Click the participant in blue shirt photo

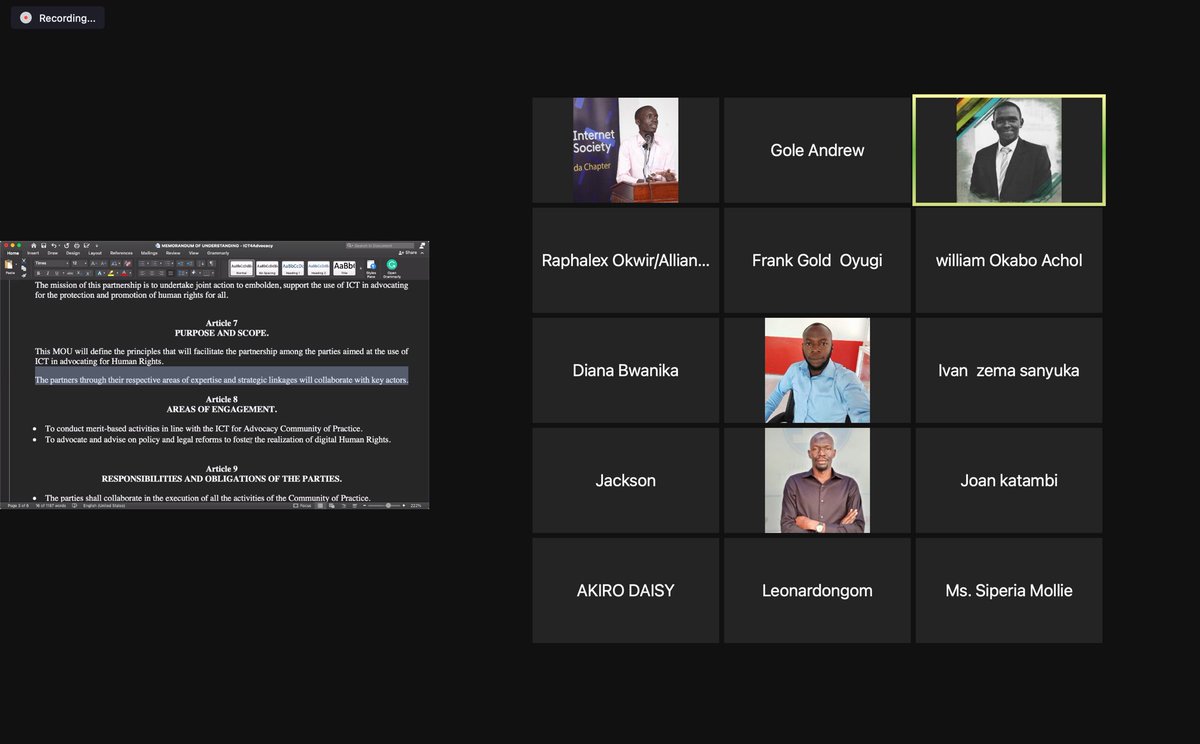point(817,370)
